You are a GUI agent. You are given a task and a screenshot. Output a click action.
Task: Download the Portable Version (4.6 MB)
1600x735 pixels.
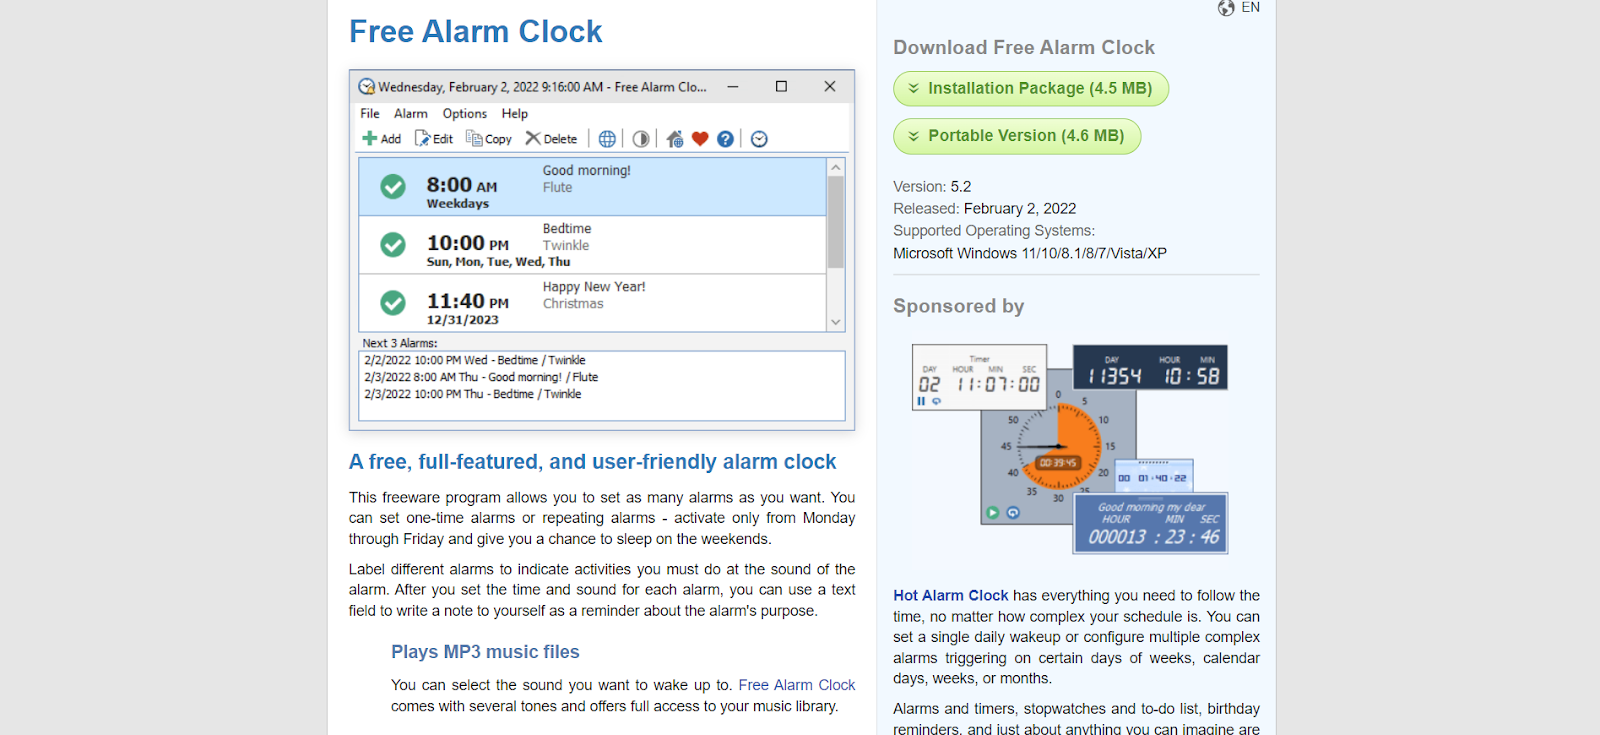[1017, 136]
